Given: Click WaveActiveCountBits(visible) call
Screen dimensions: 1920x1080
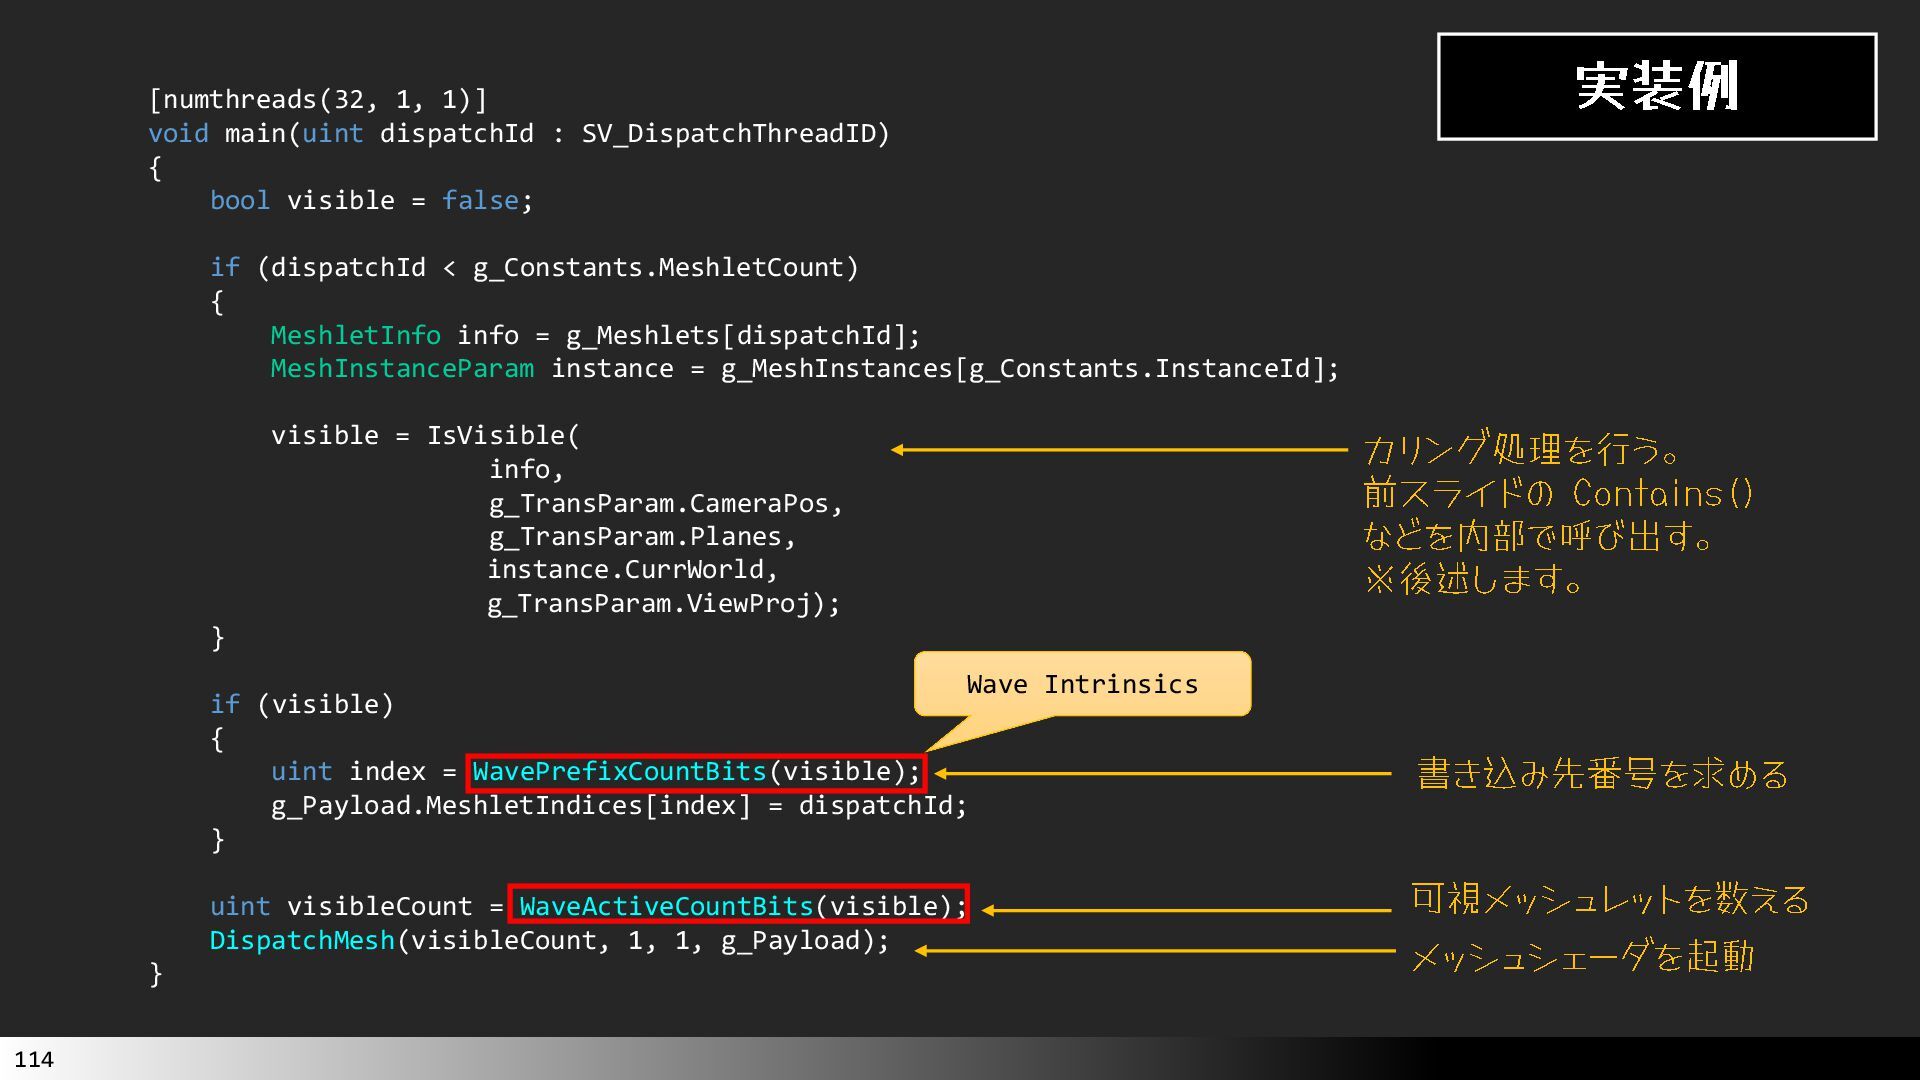Looking at the screenshot, I should (x=739, y=906).
